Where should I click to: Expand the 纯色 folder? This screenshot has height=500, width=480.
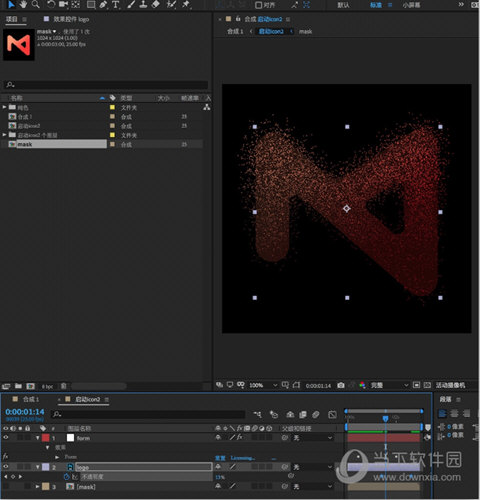[x=4, y=107]
